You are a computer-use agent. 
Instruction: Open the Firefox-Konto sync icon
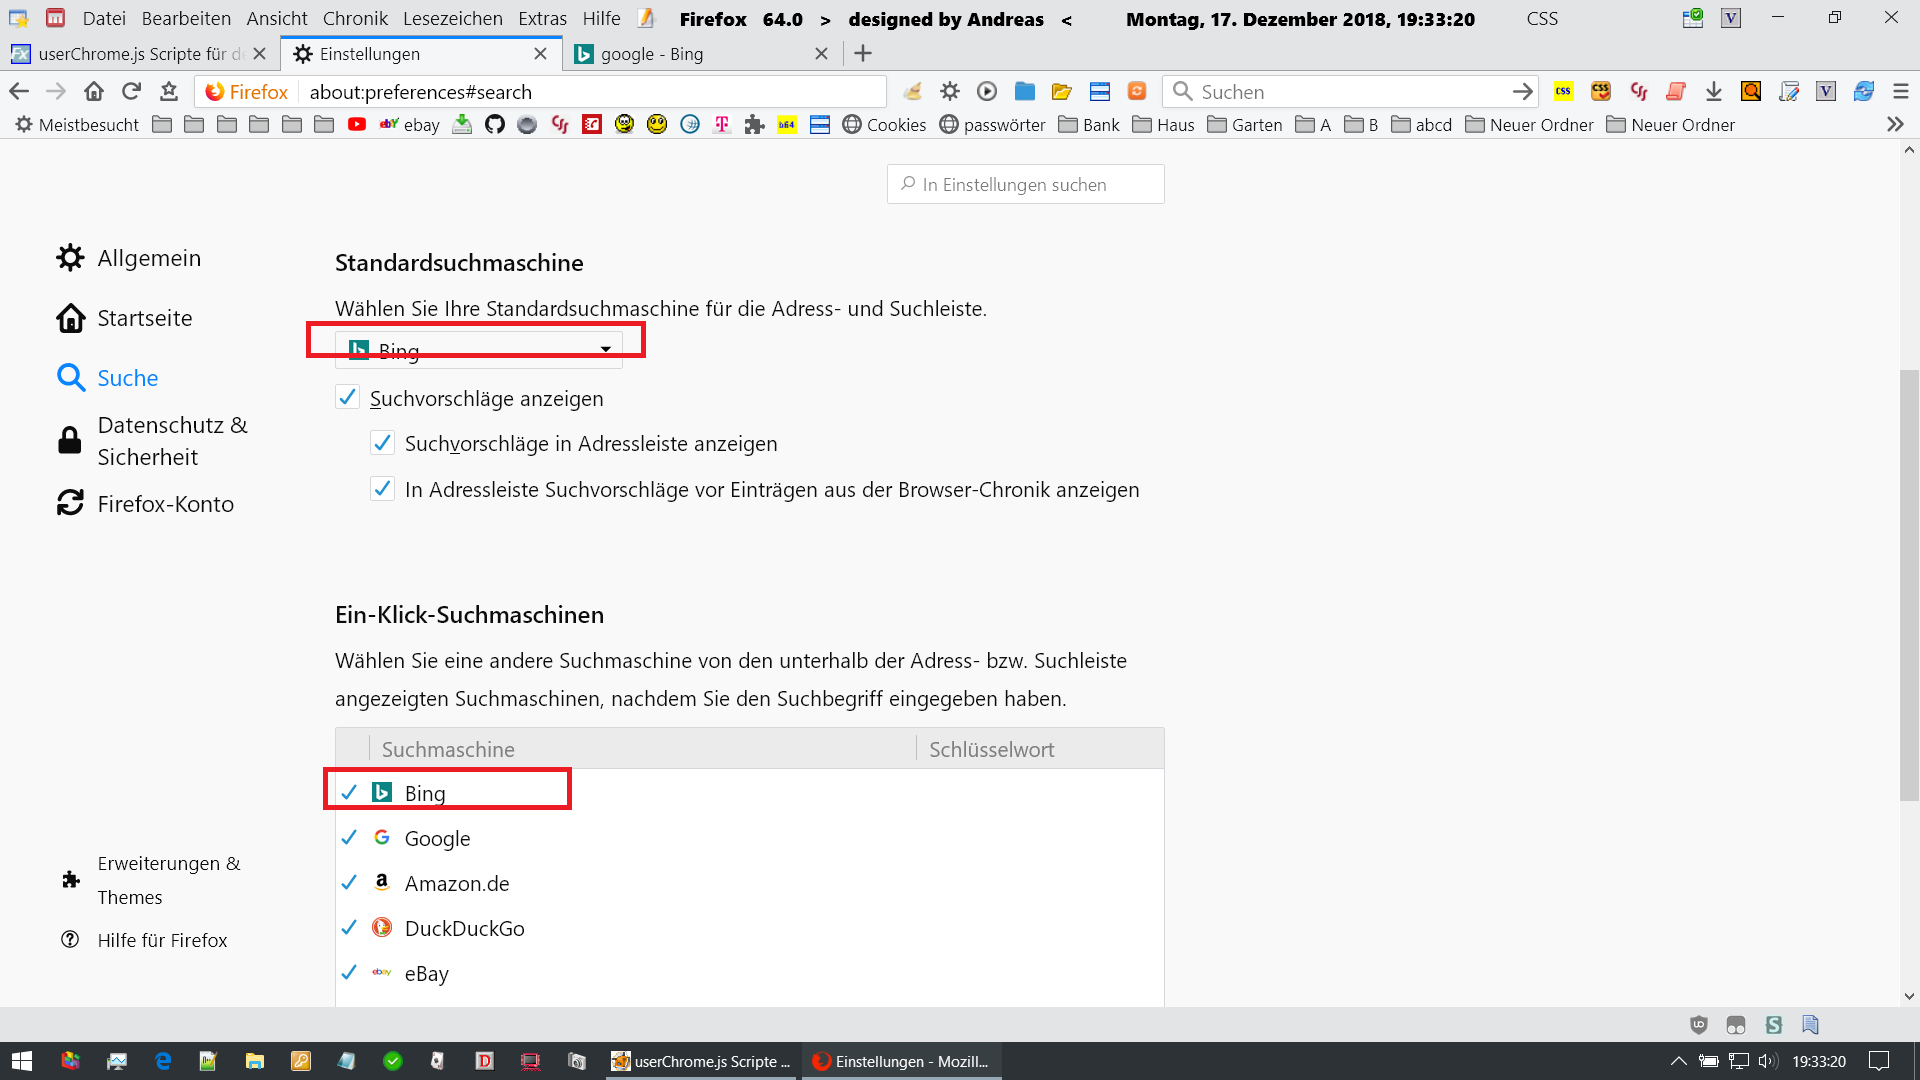coord(70,503)
